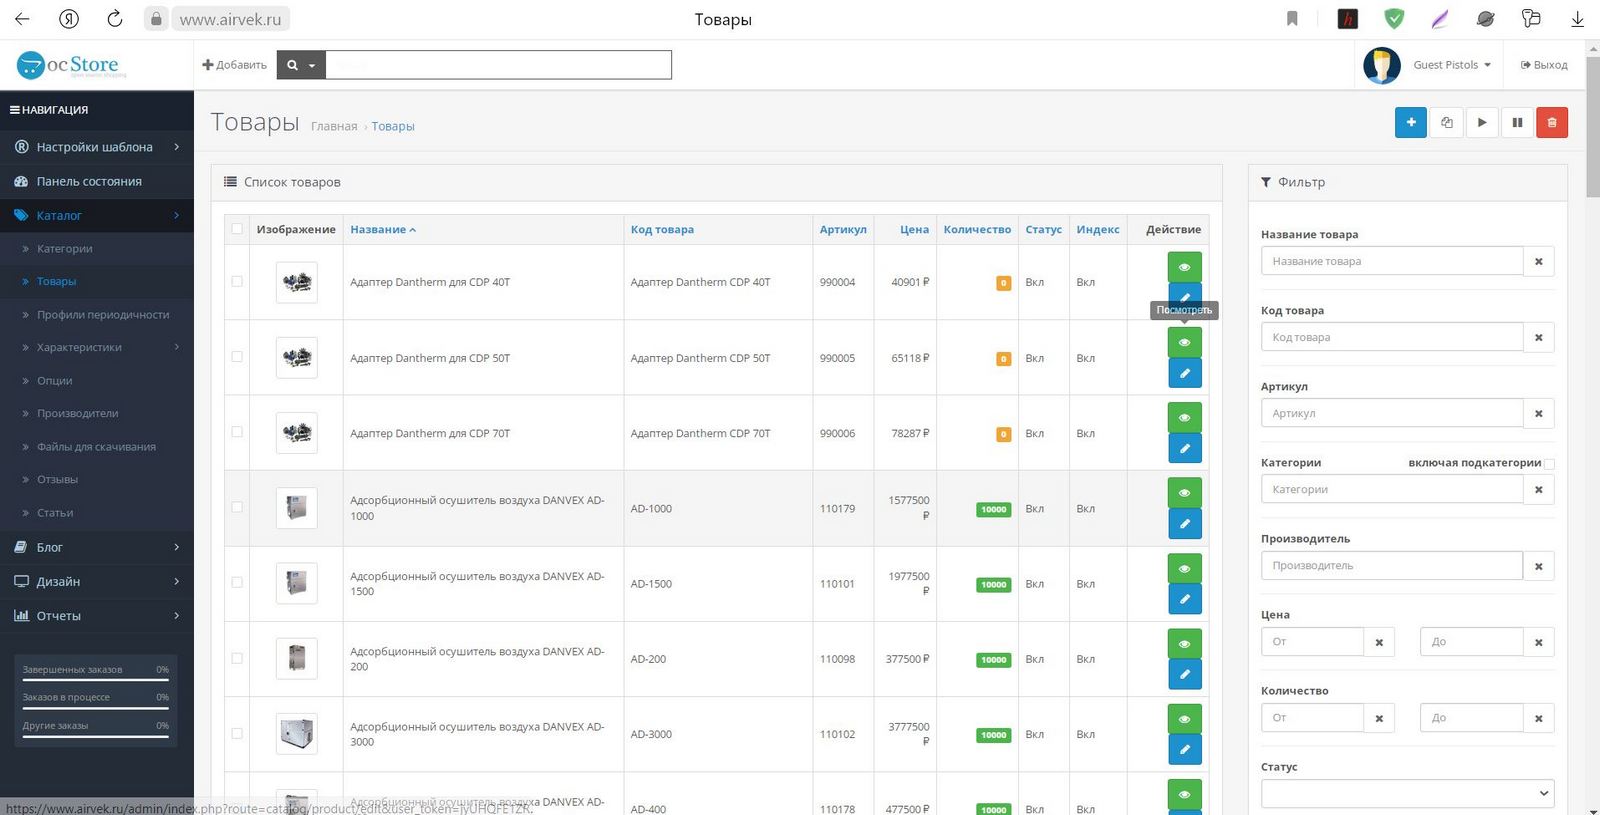Screen dimensions: 1600x815
Task: Click the Guest Pistols avatar image
Action: pyautogui.click(x=1382, y=65)
